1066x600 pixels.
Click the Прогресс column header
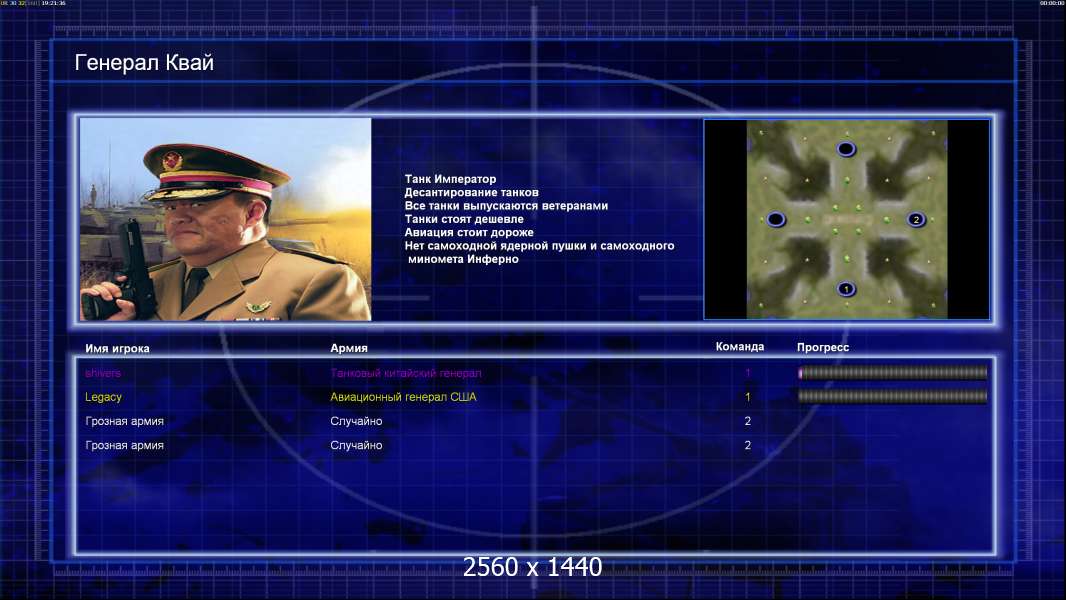823,347
